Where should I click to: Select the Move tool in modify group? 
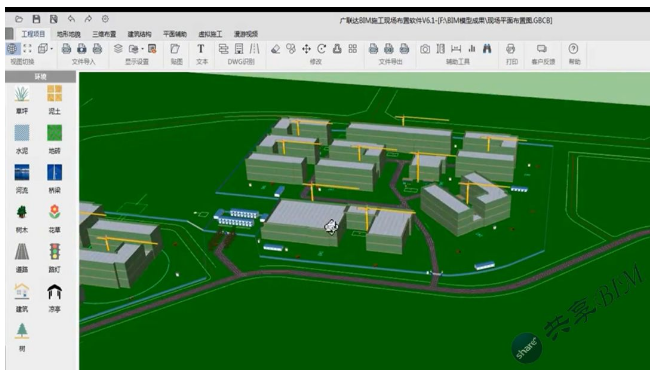(306, 49)
